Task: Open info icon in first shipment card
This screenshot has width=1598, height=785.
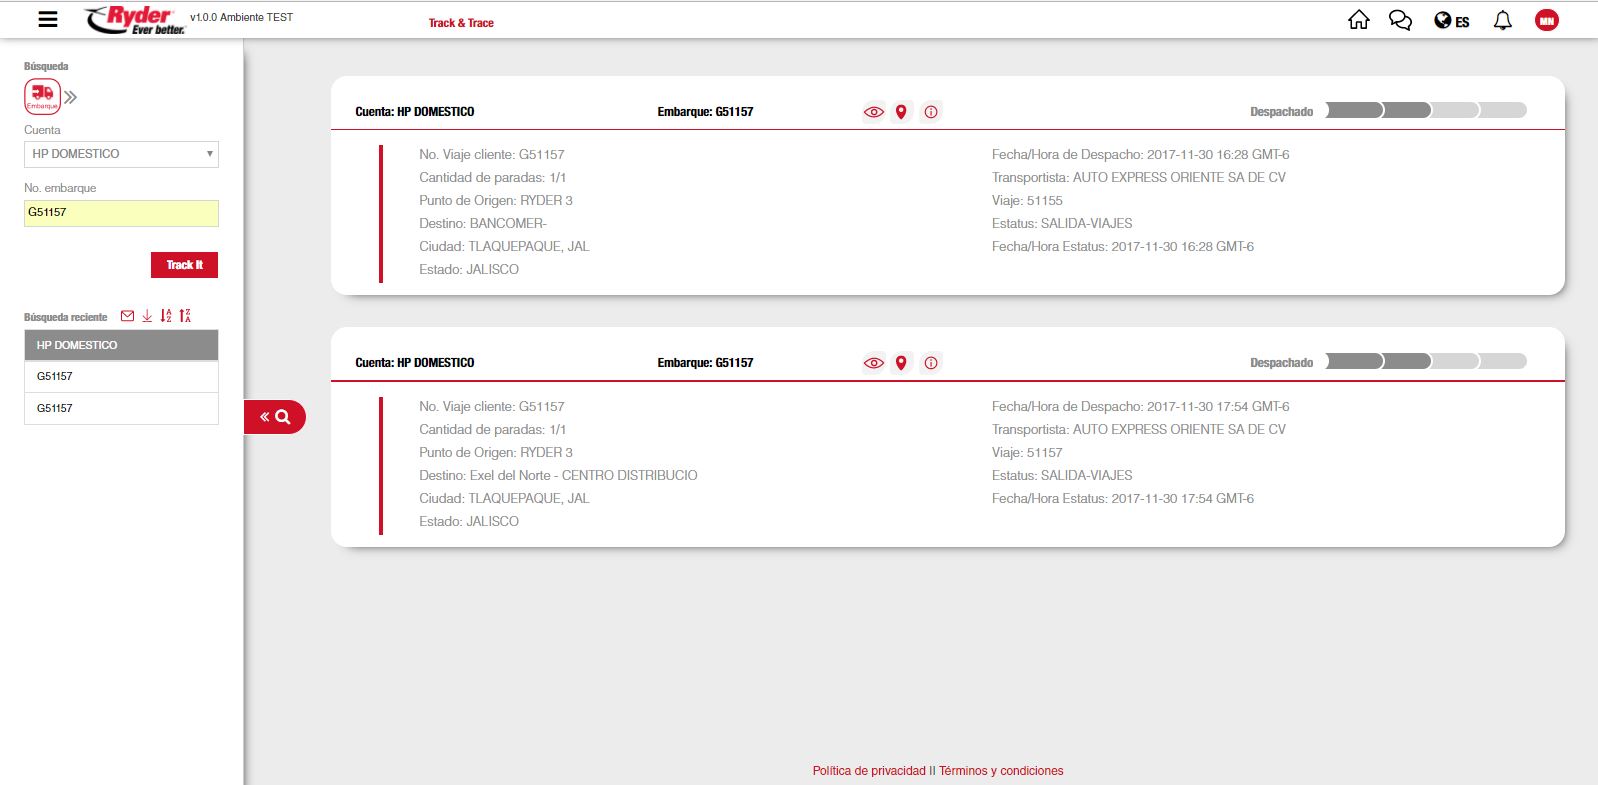Action: [x=931, y=112]
